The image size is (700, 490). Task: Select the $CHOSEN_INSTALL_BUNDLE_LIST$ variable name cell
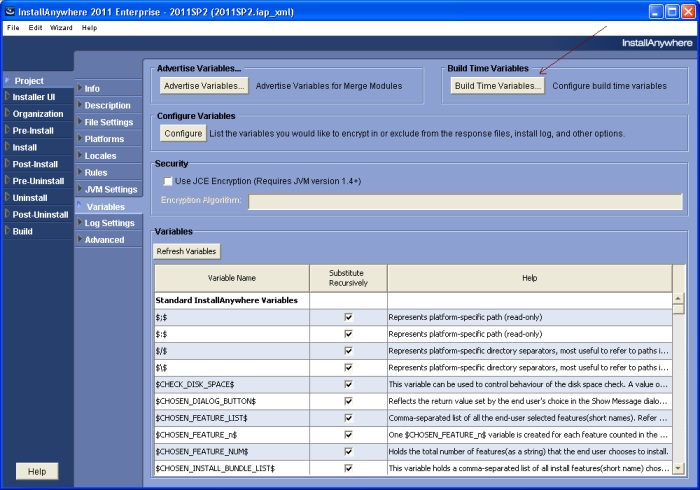point(232,468)
